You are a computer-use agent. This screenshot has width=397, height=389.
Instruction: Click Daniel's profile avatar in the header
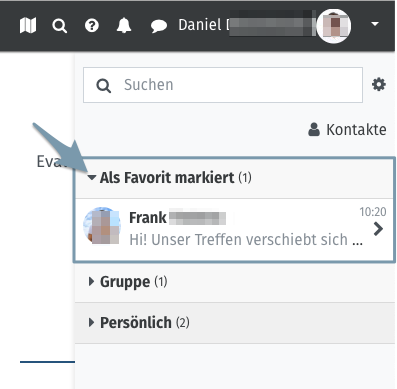334,26
